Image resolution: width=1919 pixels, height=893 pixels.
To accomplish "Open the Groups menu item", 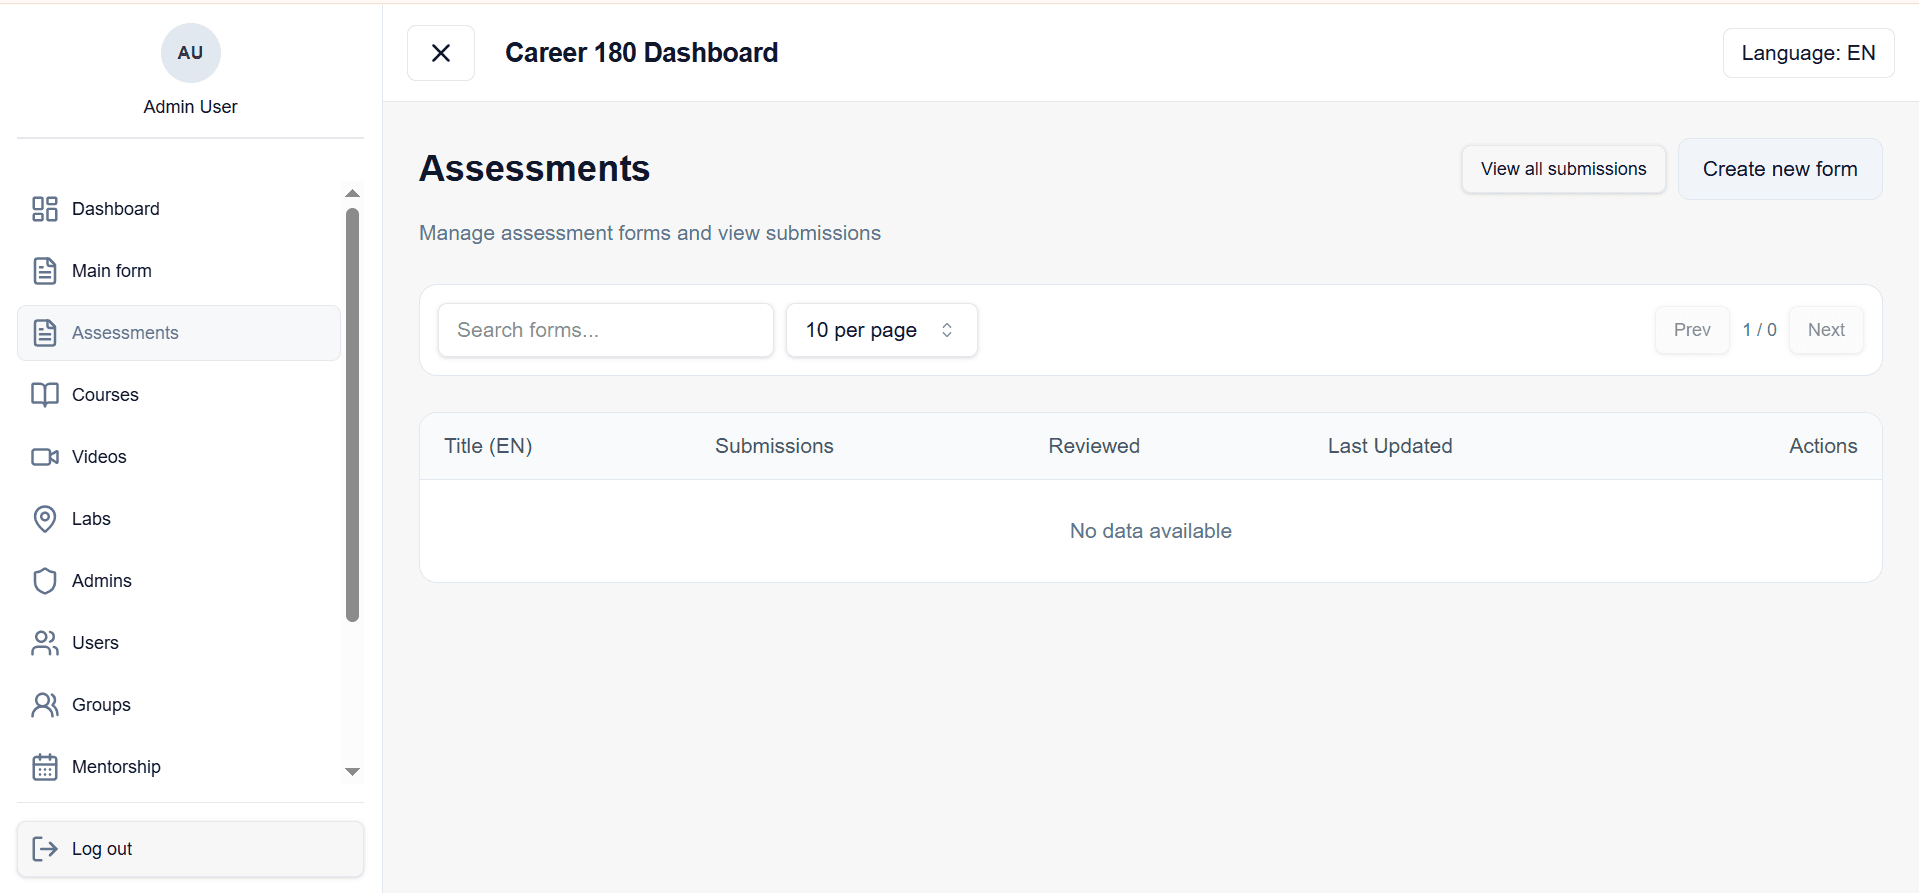I will 179,705.
